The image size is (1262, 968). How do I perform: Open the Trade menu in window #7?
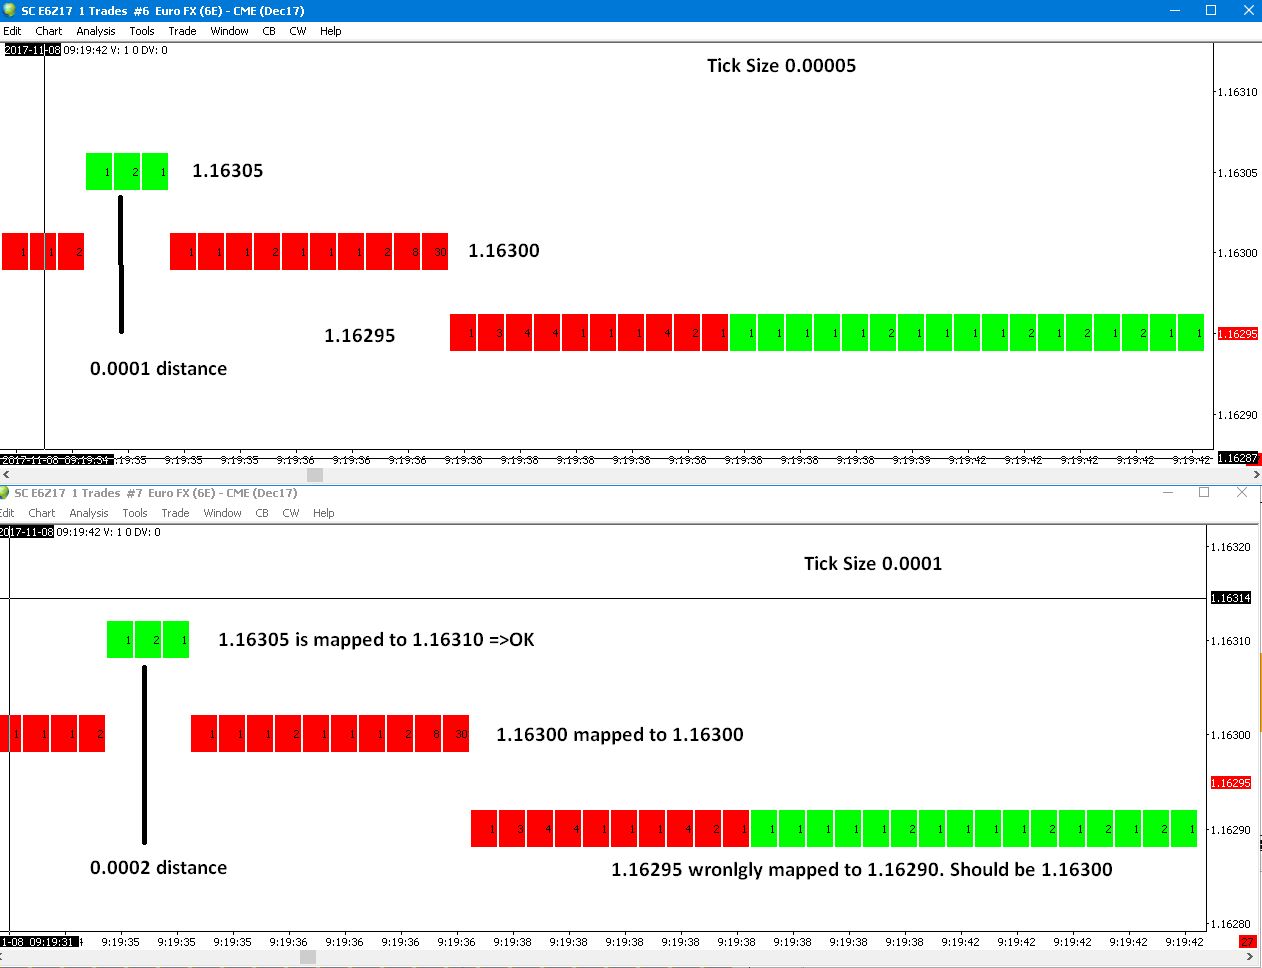[175, 513]
